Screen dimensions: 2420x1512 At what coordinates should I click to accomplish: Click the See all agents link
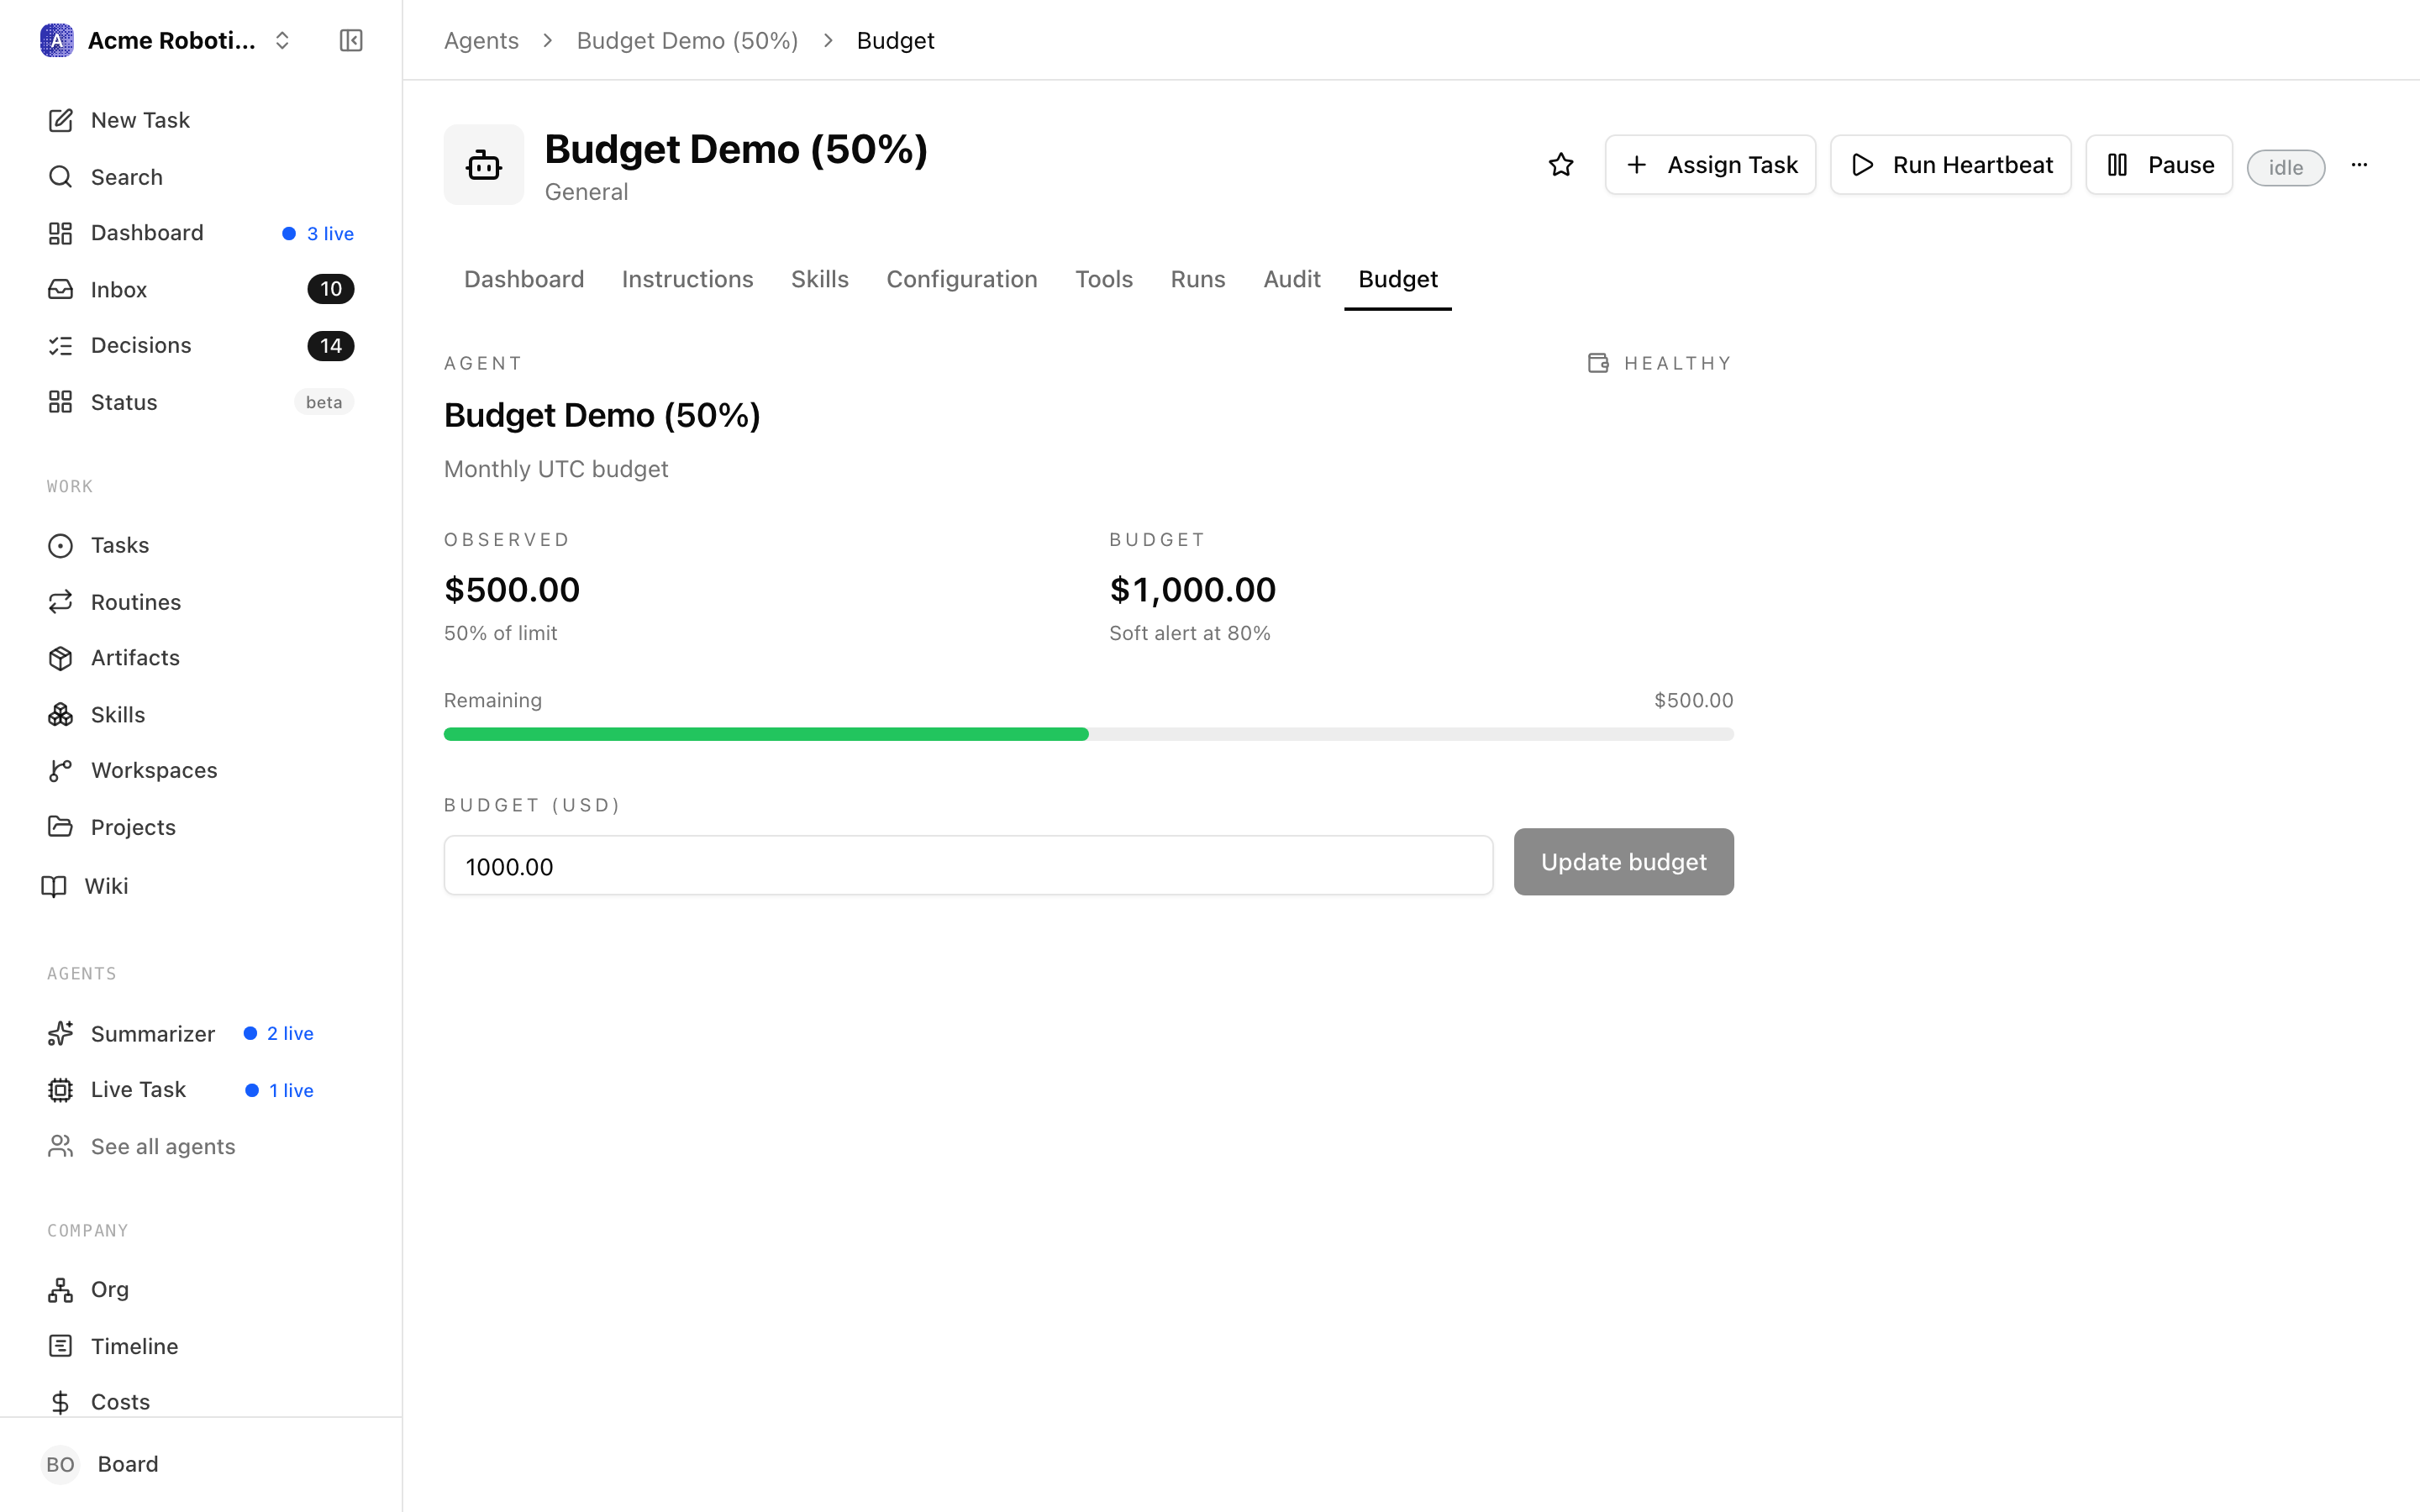pyautogui.click(x=163, y=1146)
